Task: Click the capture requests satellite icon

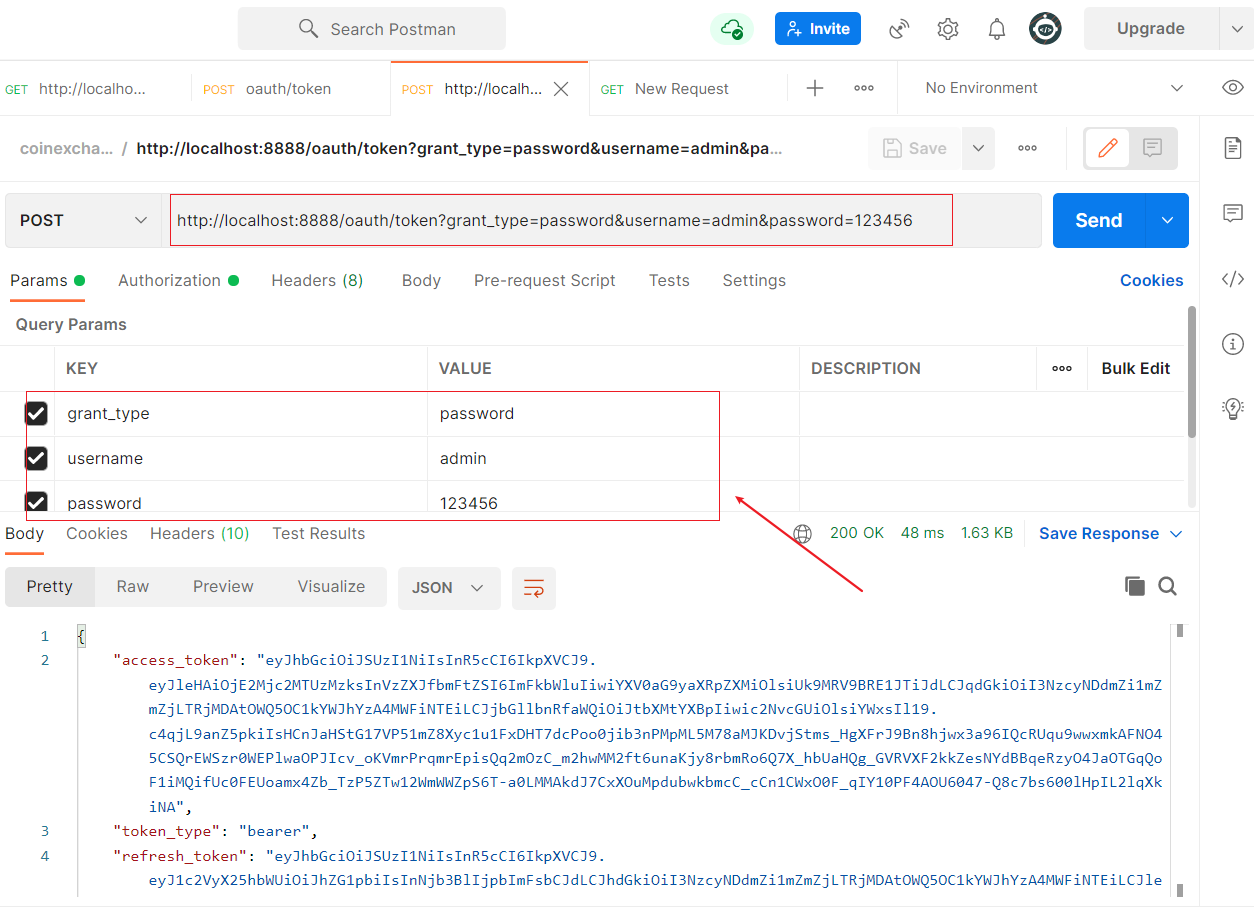Action: pyautogui.click(x=899, y=29)
